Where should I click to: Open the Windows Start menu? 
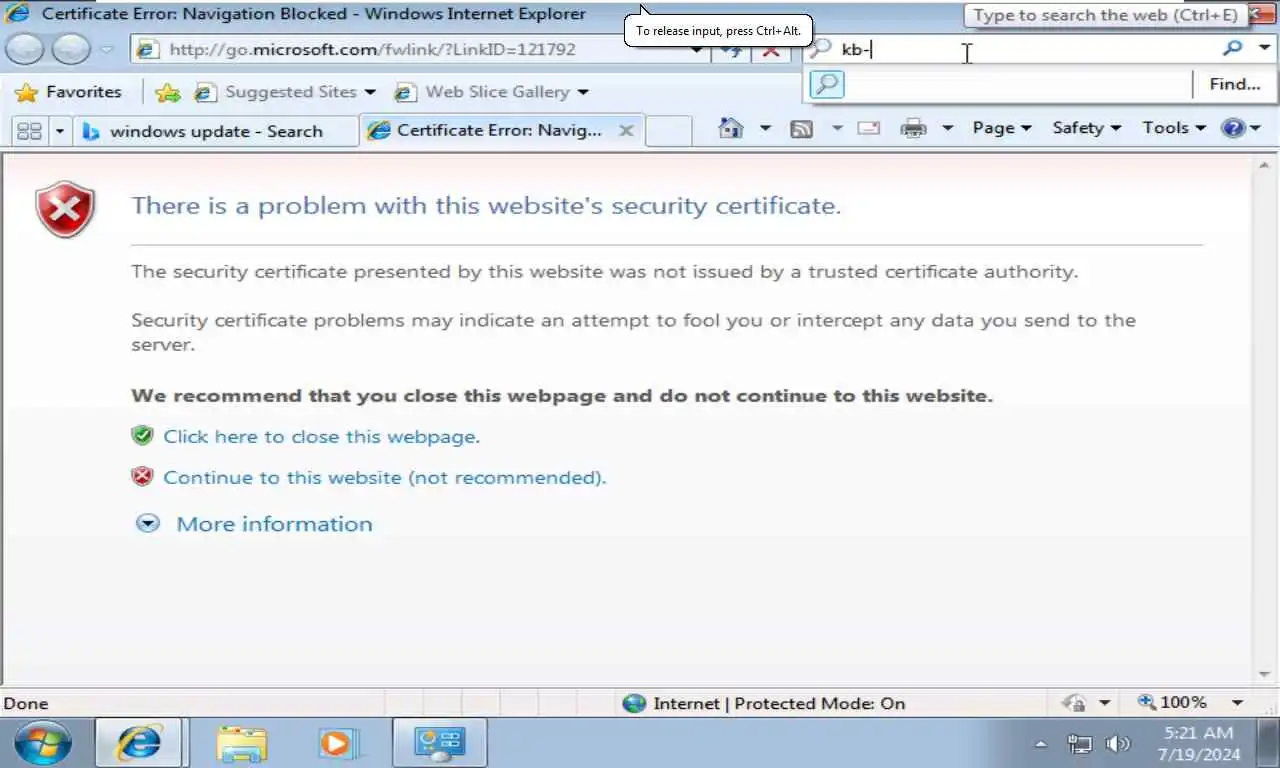43,744
